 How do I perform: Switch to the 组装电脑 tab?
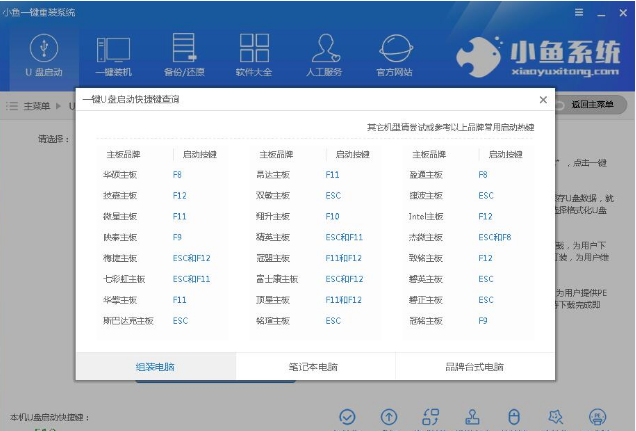point(155,367)
